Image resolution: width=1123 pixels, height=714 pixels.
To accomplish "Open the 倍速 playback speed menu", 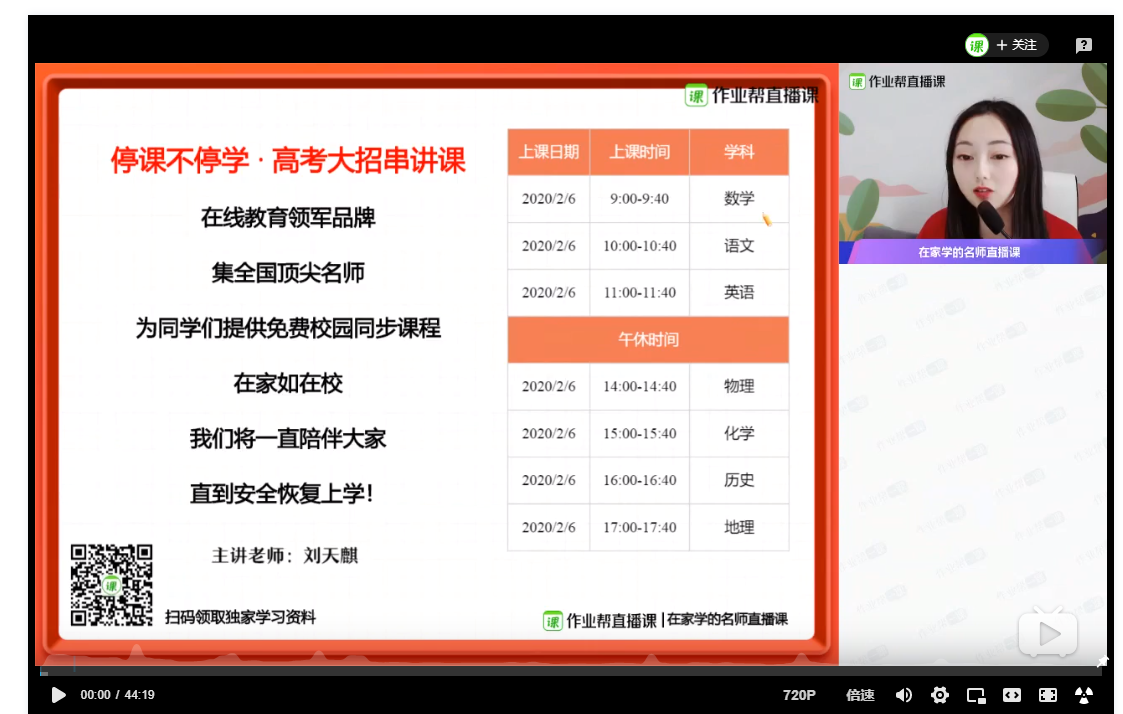I will tap(859, 695).
